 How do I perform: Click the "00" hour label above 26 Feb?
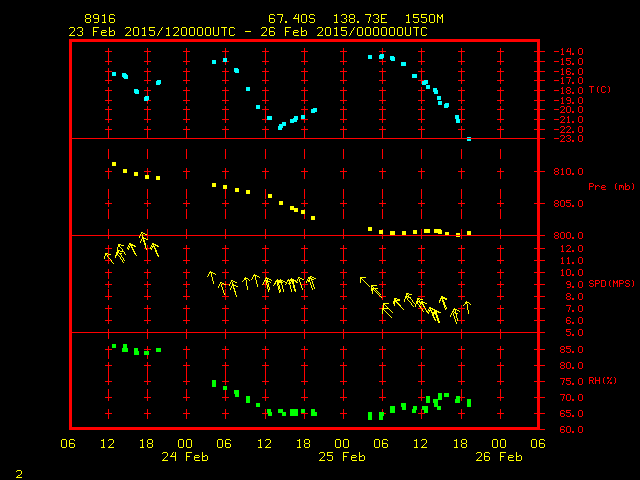[499, 444]
